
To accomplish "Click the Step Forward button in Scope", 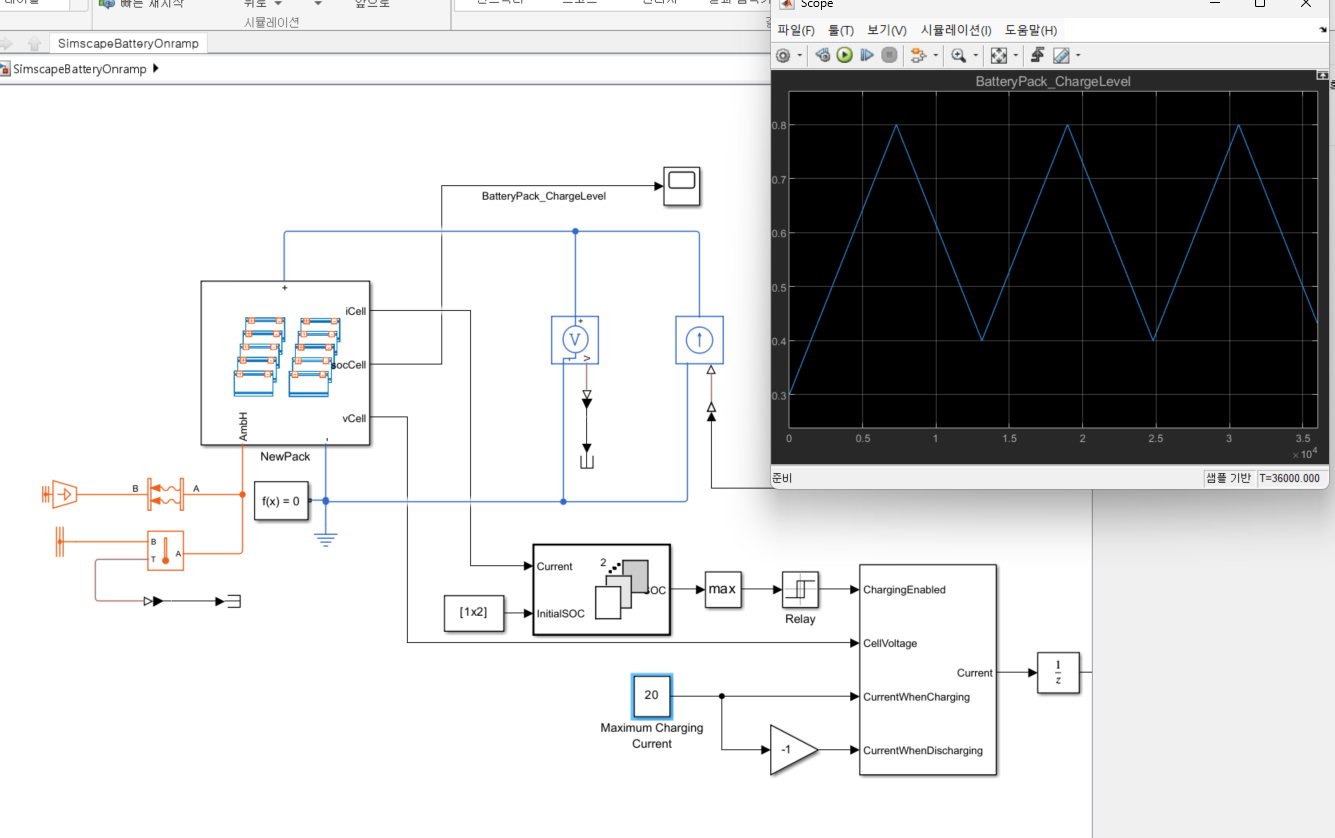I will (867, 55).
